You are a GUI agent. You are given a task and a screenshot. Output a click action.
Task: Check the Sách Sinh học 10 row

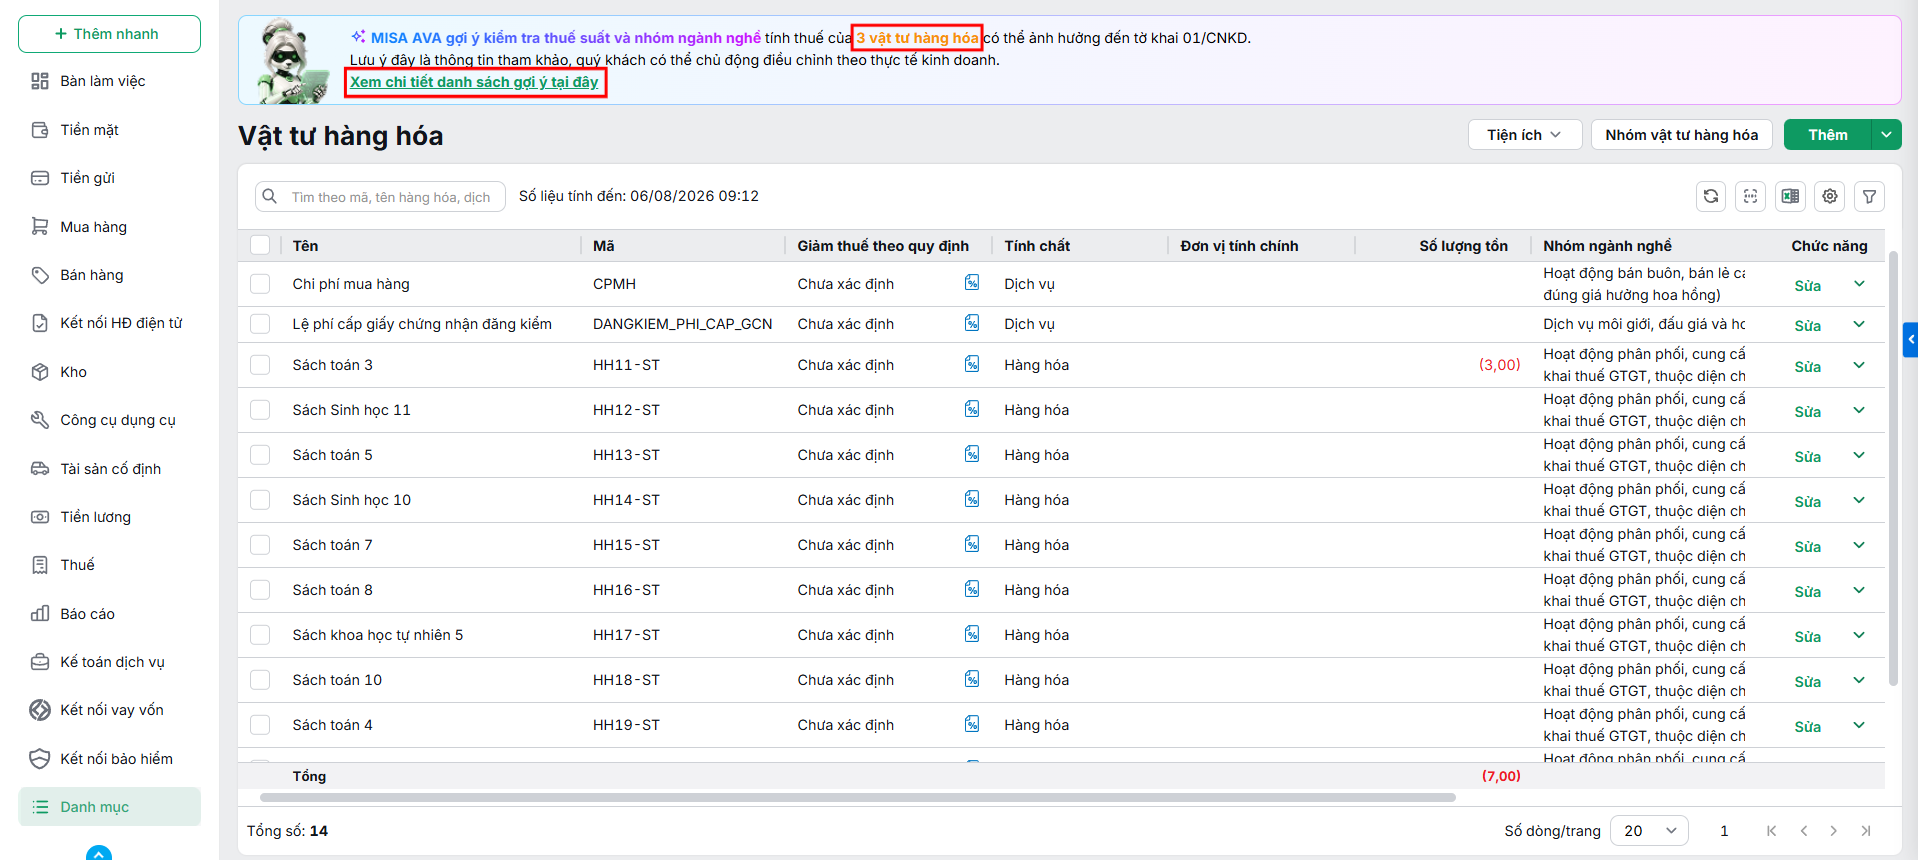click(260, 500)
